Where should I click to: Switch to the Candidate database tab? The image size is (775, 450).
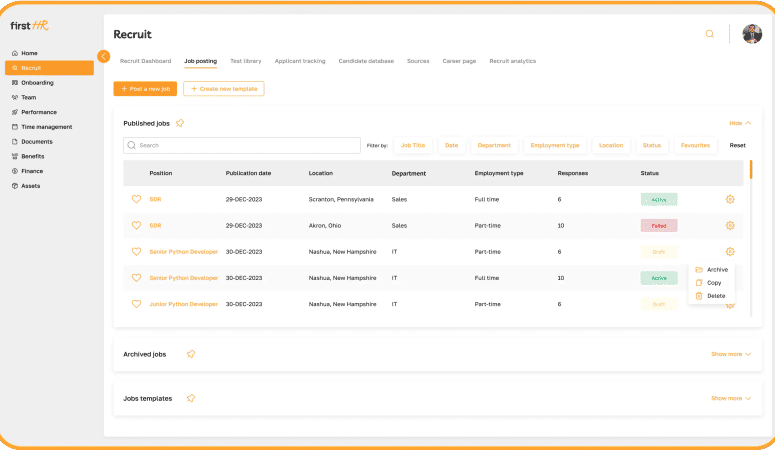366,61
